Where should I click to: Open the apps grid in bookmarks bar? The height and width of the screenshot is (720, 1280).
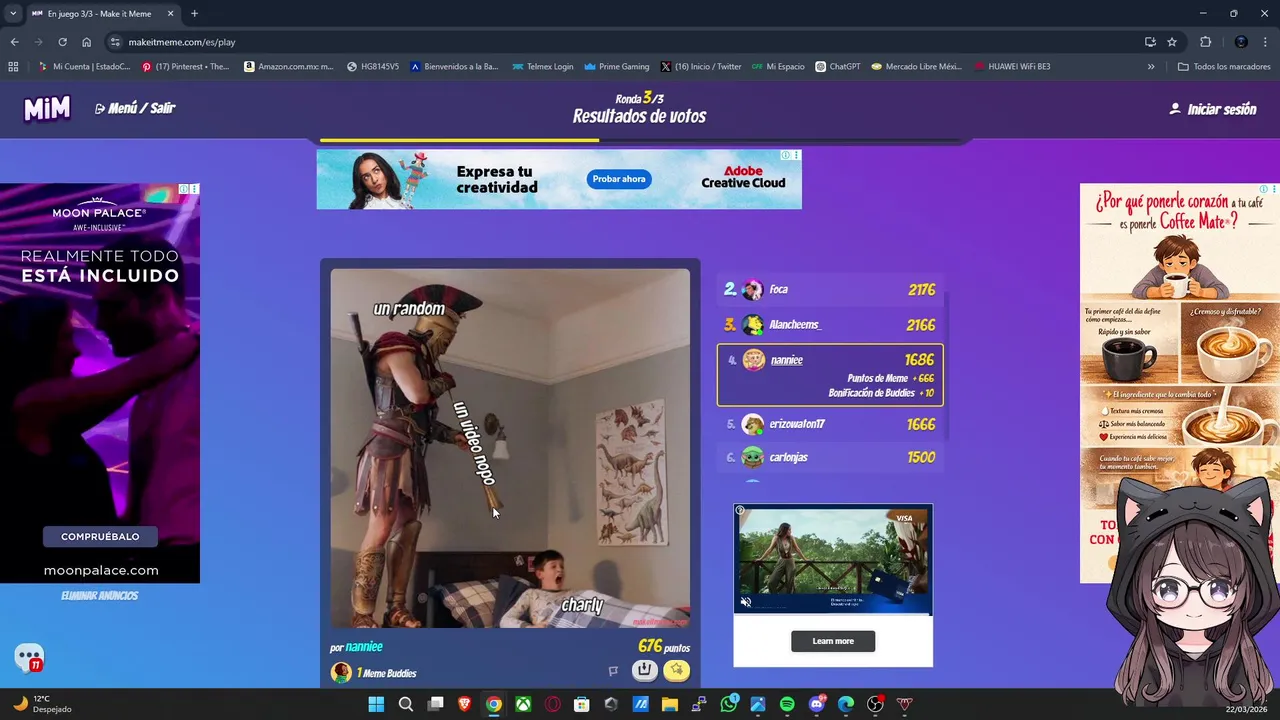coord(13,67)
